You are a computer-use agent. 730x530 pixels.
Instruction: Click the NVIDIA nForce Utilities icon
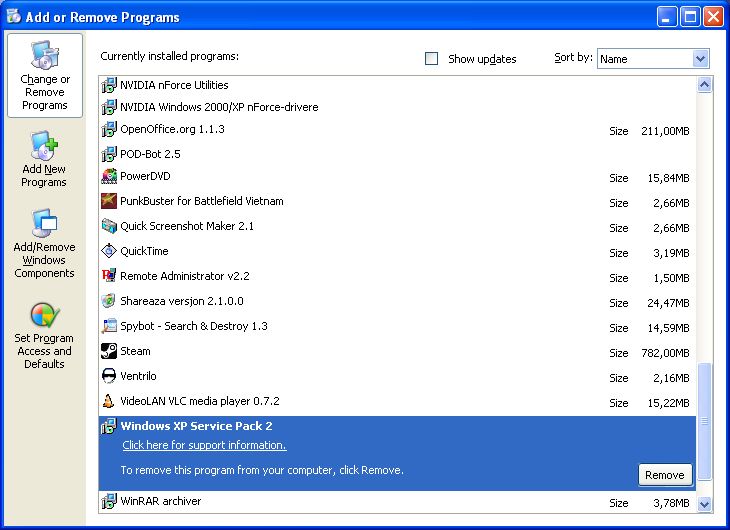[109, 85]
